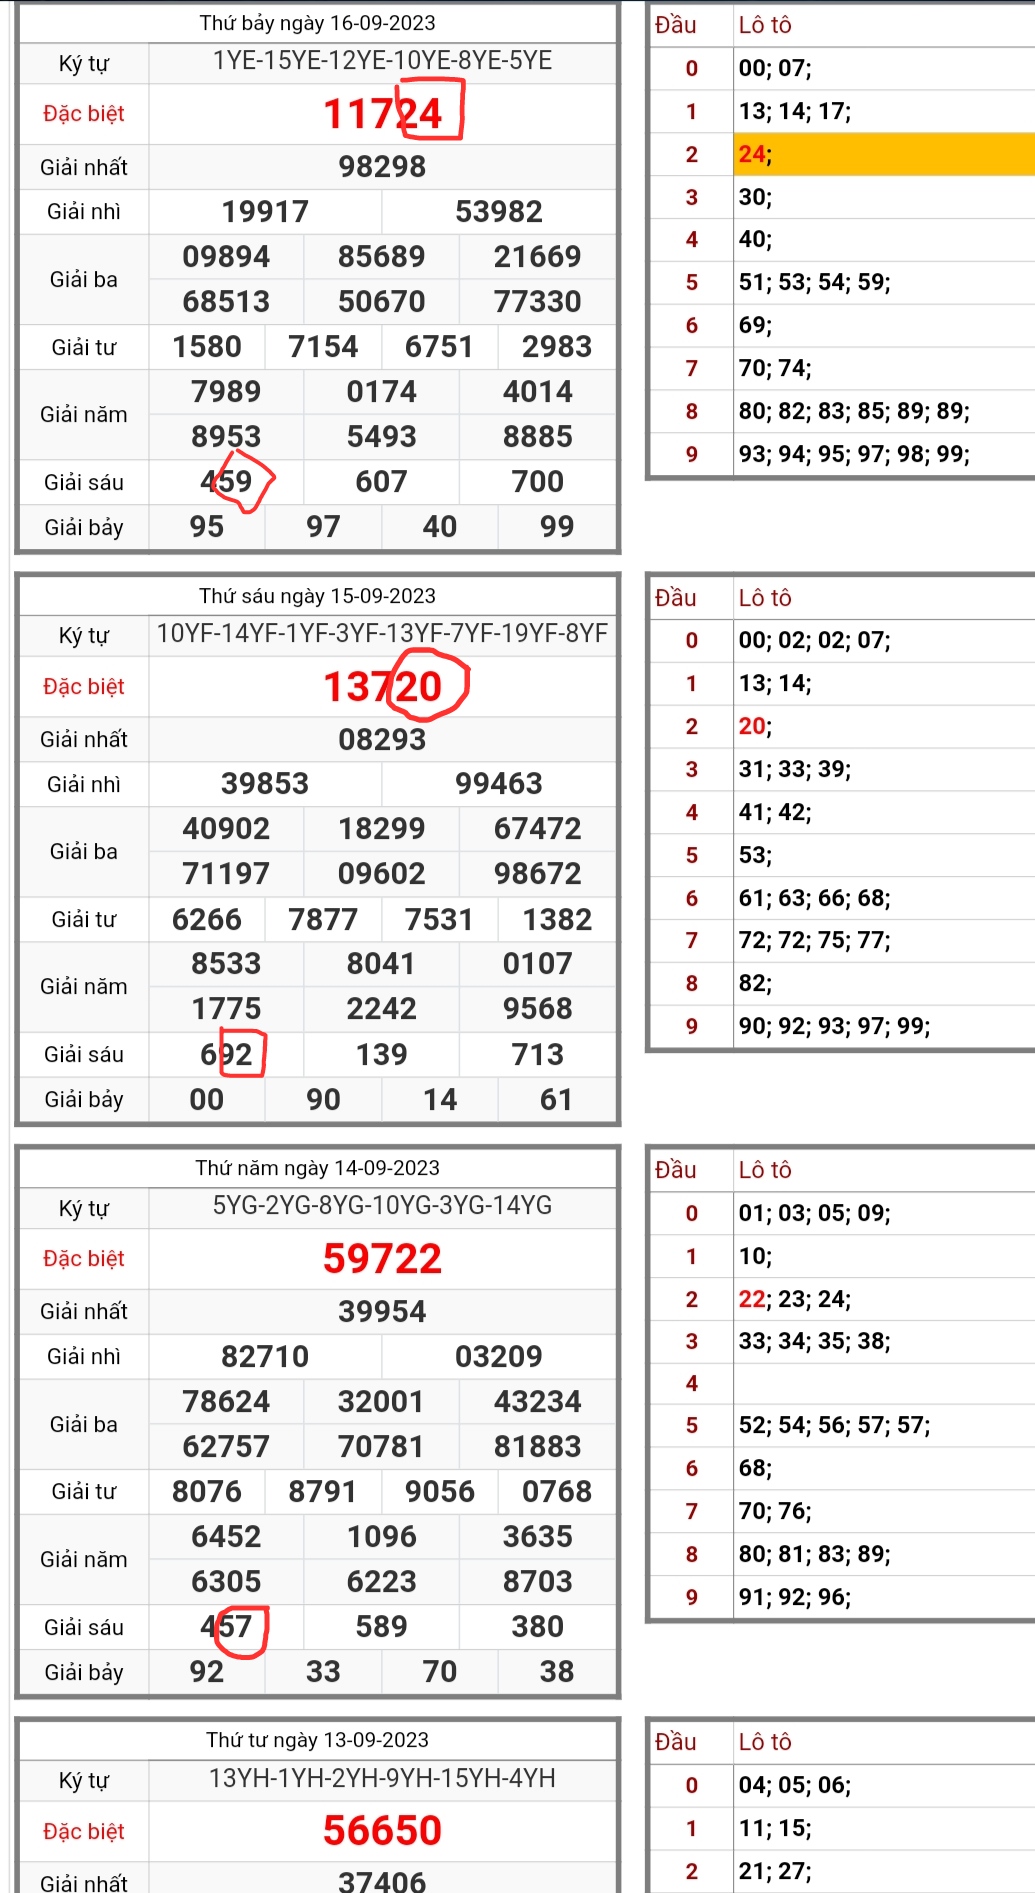
Task: Click the Giải ba number 81883
Action: pyautogui.click(x=538, y=1447)
